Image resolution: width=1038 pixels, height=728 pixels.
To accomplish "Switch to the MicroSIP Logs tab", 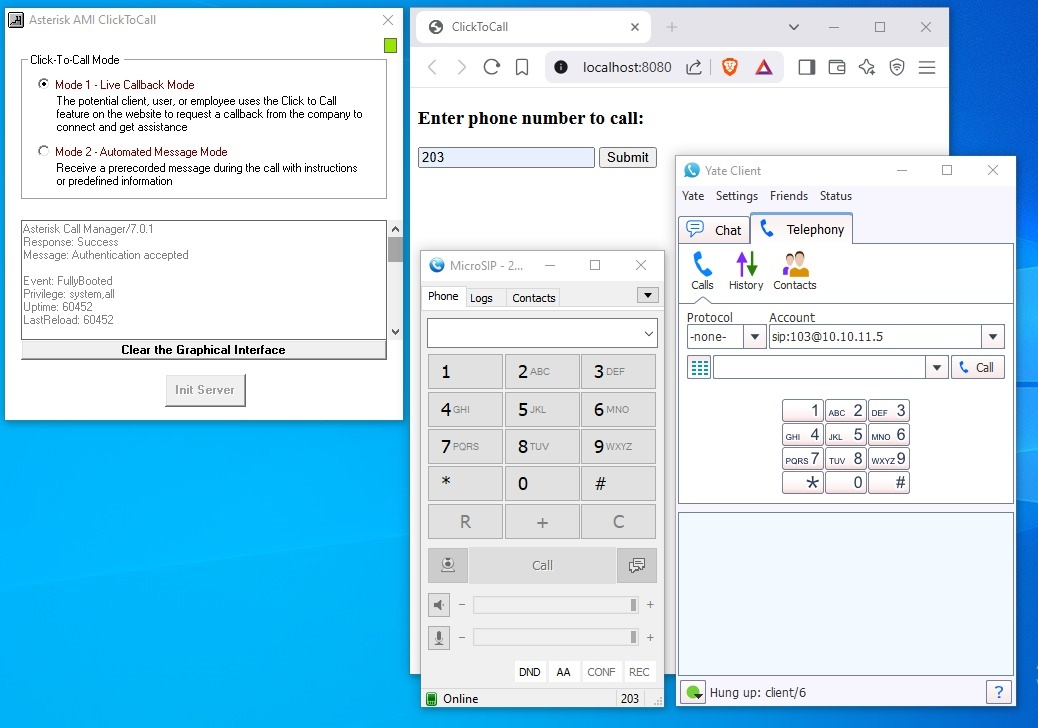I will (481, 298).
